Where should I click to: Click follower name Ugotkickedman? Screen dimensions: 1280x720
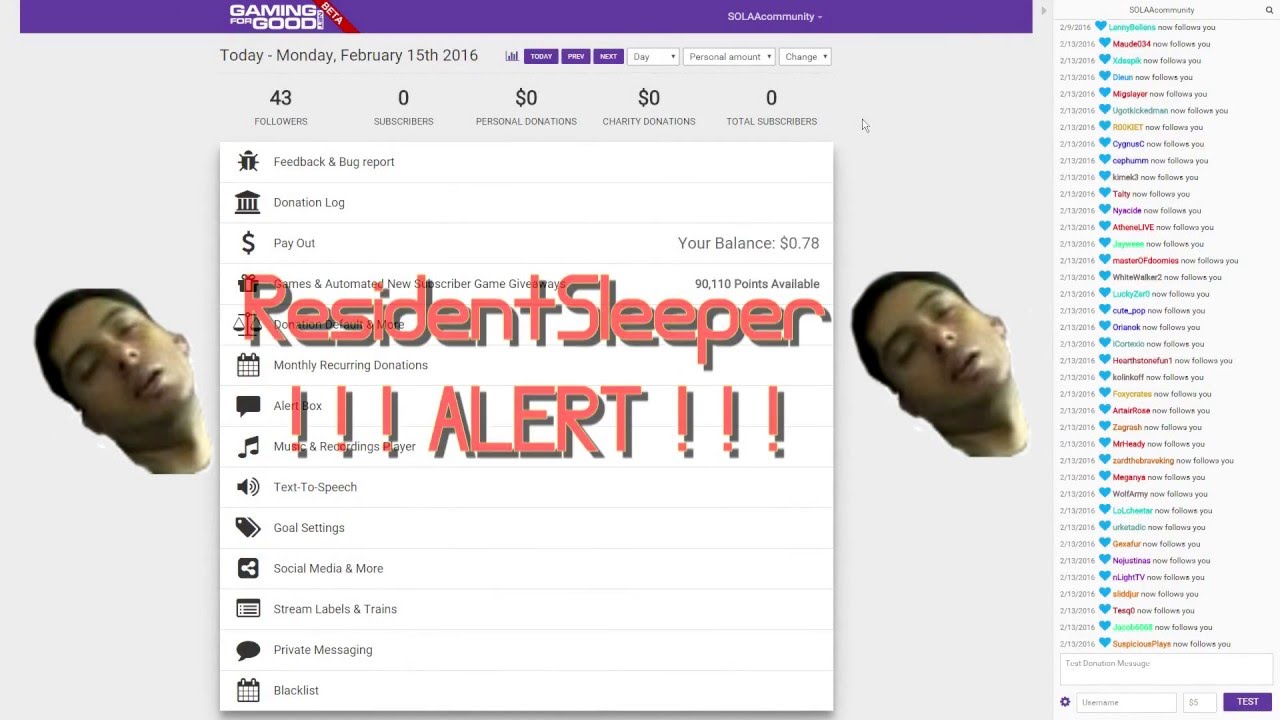tap(1140, 111)
